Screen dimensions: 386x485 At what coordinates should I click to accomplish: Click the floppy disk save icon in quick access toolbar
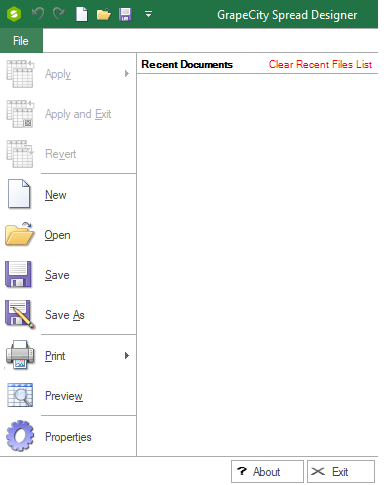pyautogui.click(x=125, y=14)
